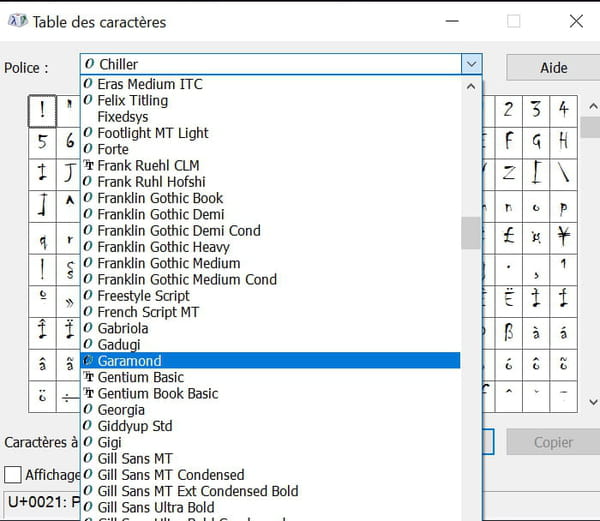This screenshot has width=600, height=521.
Task: Select the Ë character cell
Action: (x=509, y=301)
